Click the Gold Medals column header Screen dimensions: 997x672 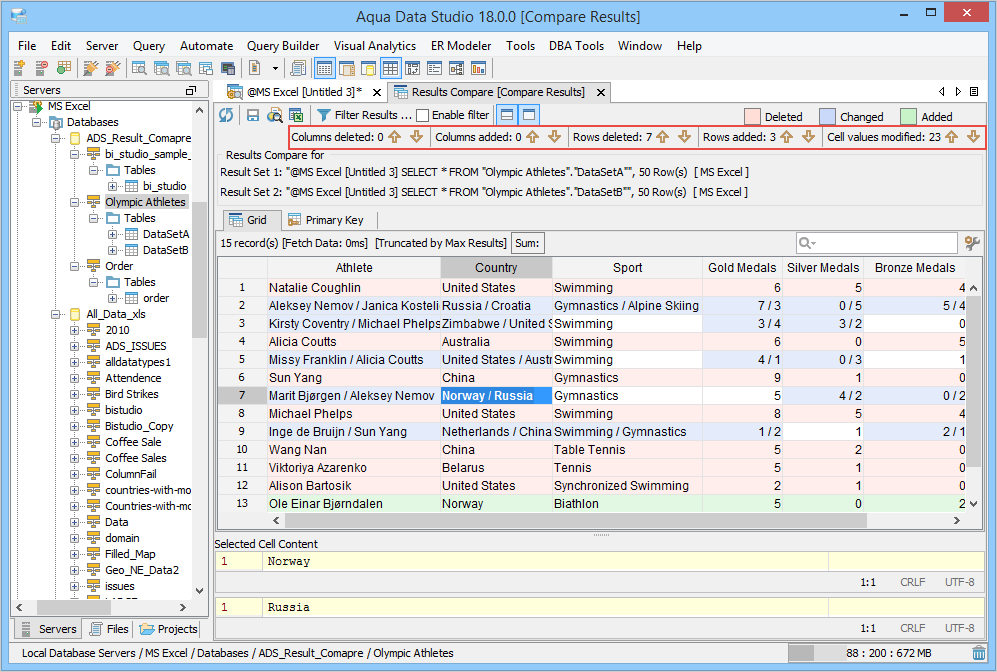tap(742, 268)
